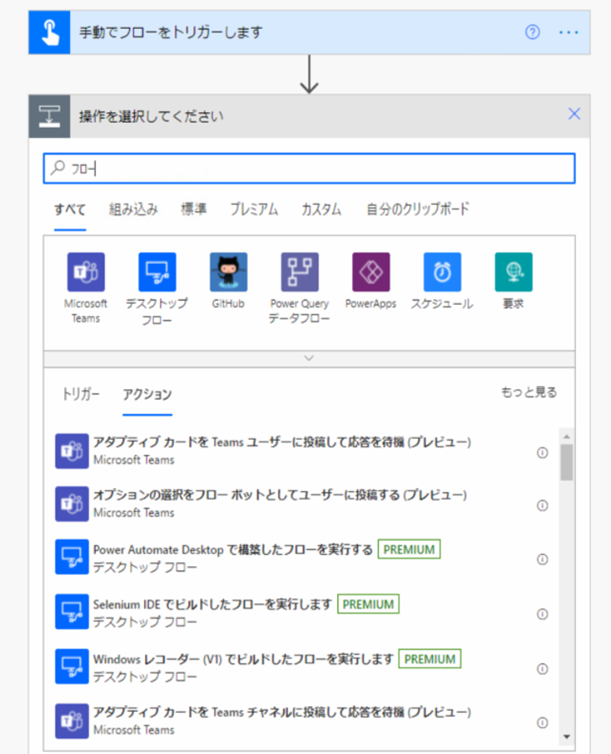Show info for Teams チャネル adaptive card action
Viewport: 611px width, 754px height.
point(542,723)
